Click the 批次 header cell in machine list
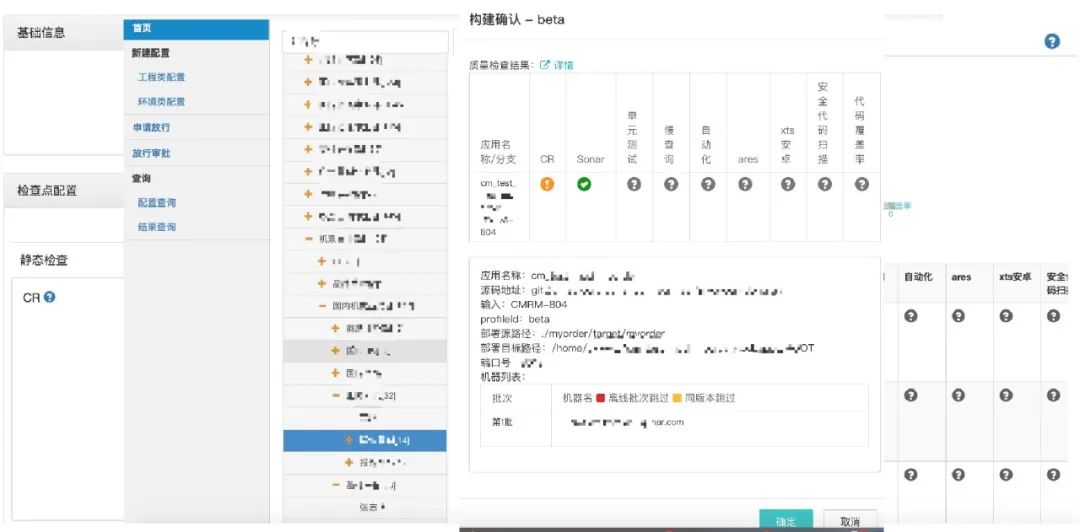The height and width of the screenshot is (532, 1080). point(502,398)
